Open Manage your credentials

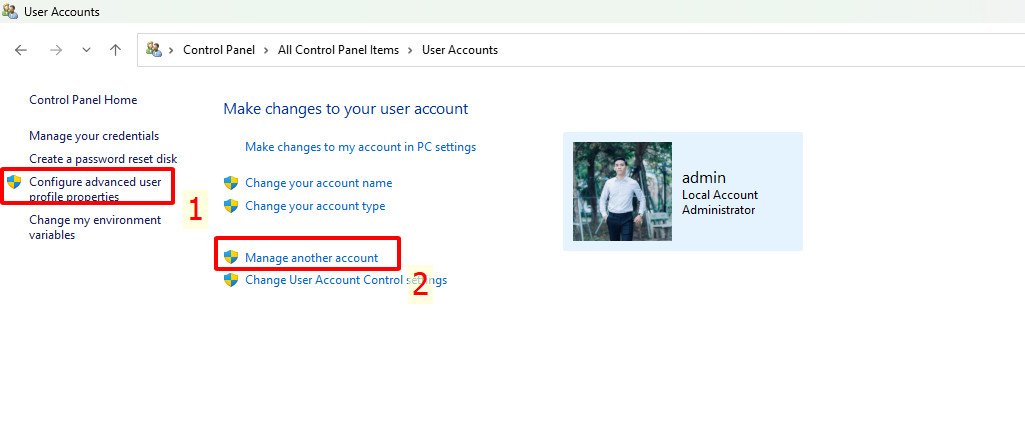click(x=94, y=136)
